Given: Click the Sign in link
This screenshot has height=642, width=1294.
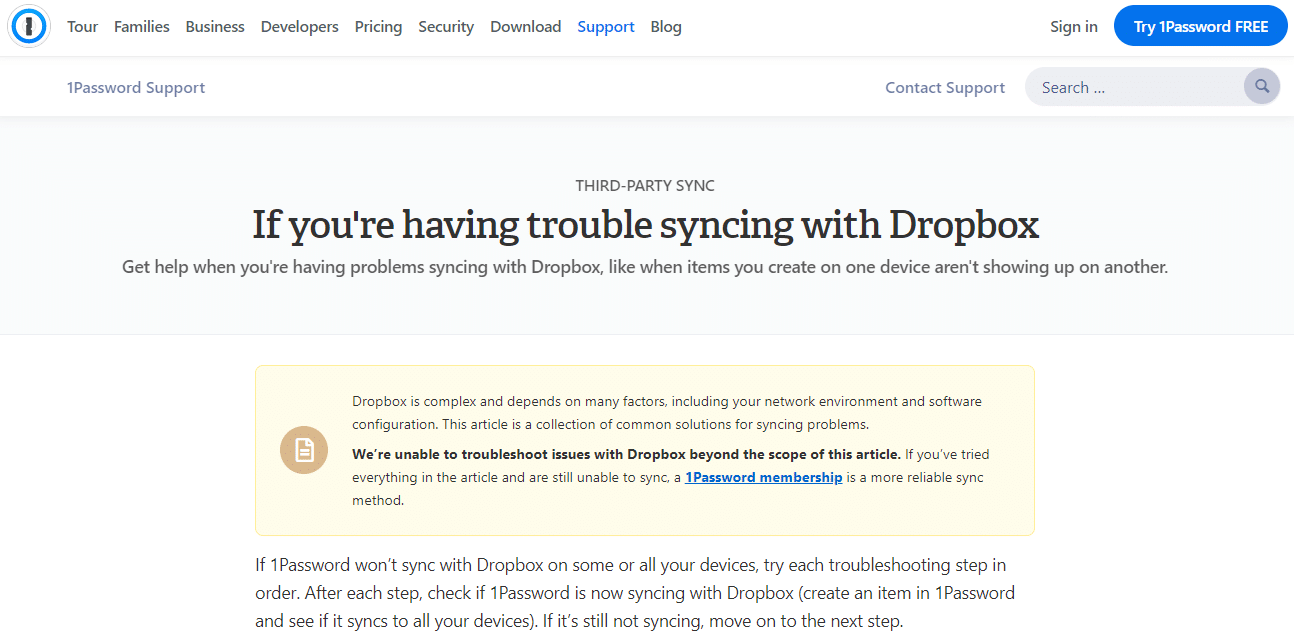Looking at the screenshot, I should [x=1074, y=27].
